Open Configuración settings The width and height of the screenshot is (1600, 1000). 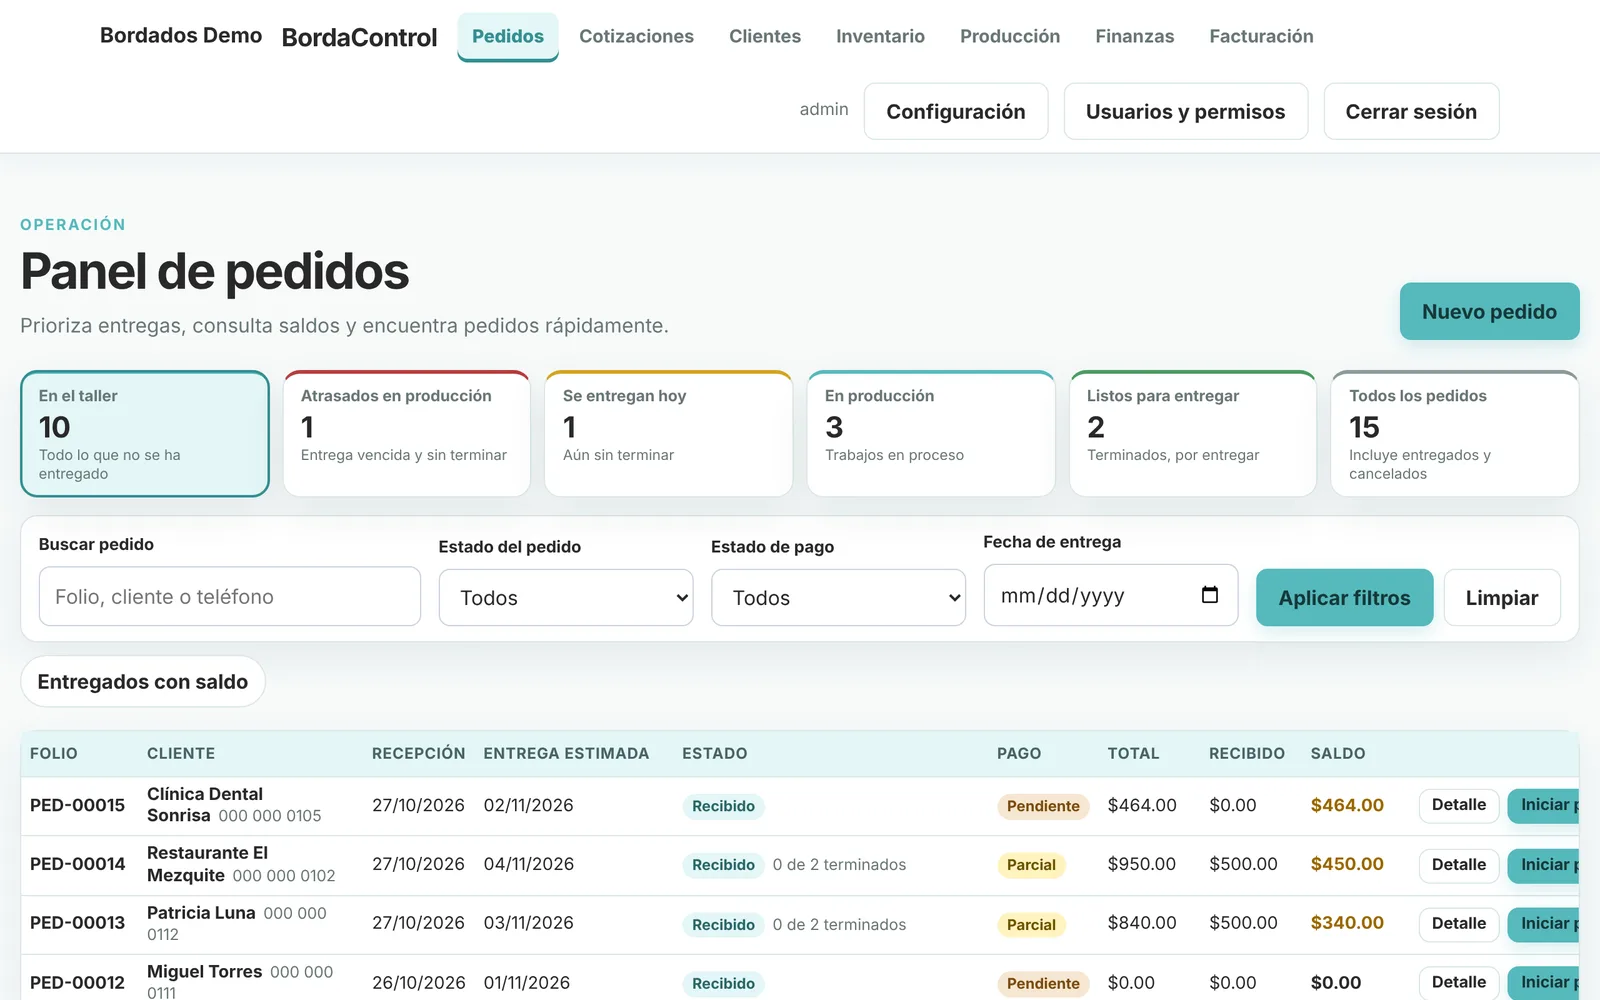tap(956, 111)
